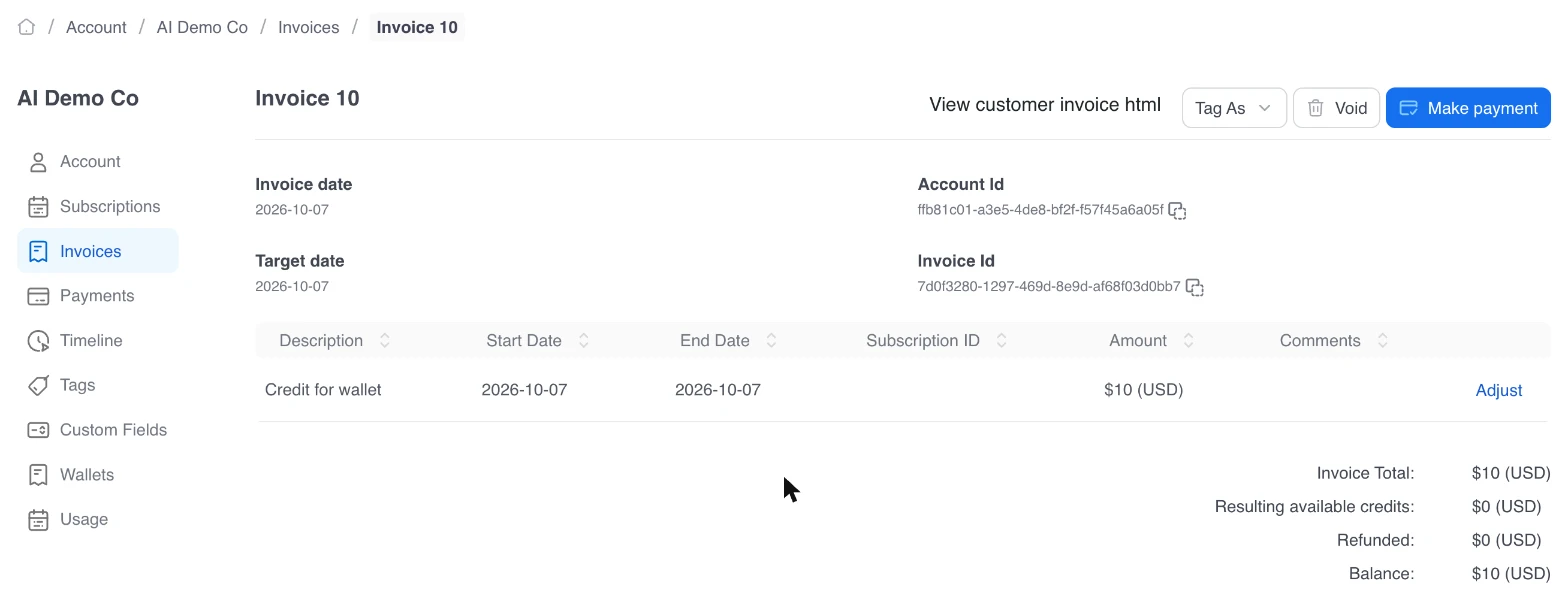Click the Description column header

point(321,341)
